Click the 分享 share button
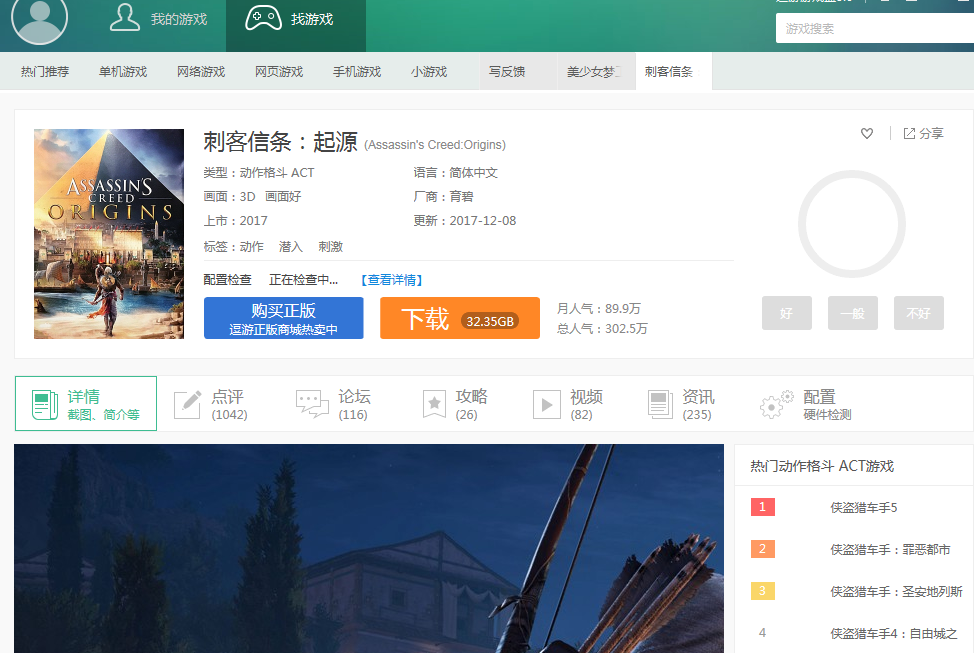Screen dimensions: 974x653 pyautogui.click(x=923, y=133)
